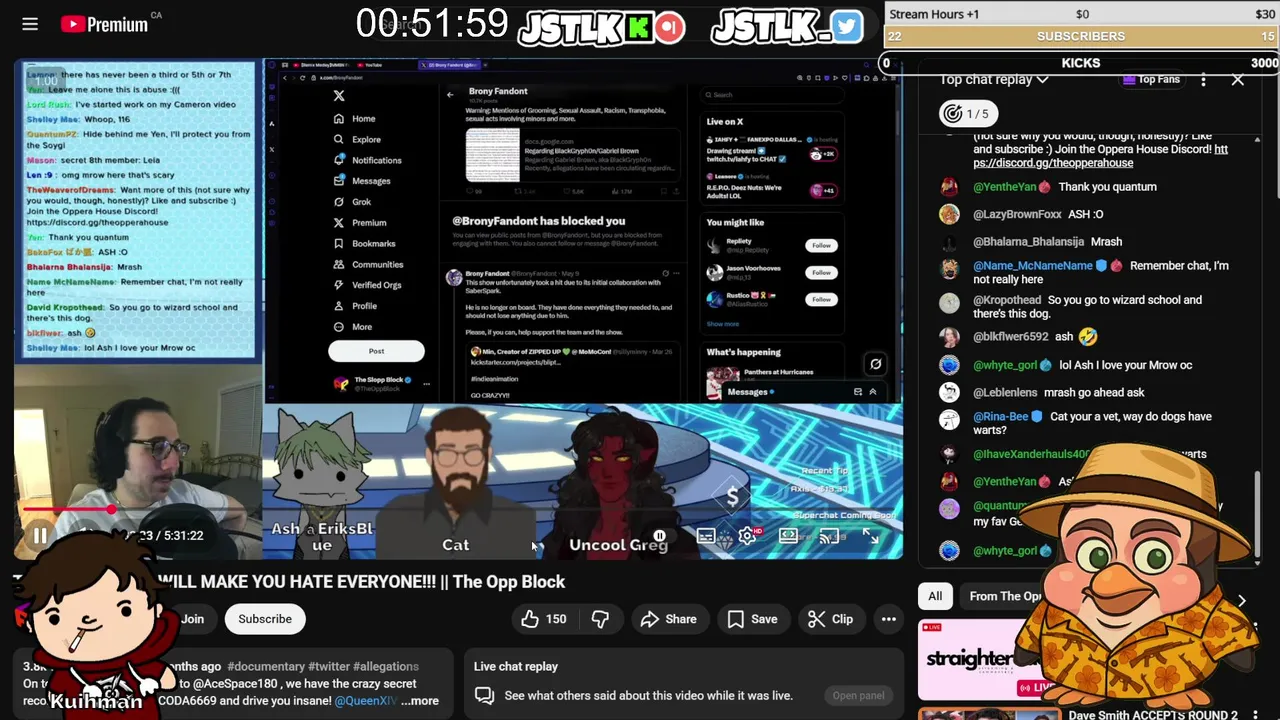Switch to theater mode

click(788, 537)
